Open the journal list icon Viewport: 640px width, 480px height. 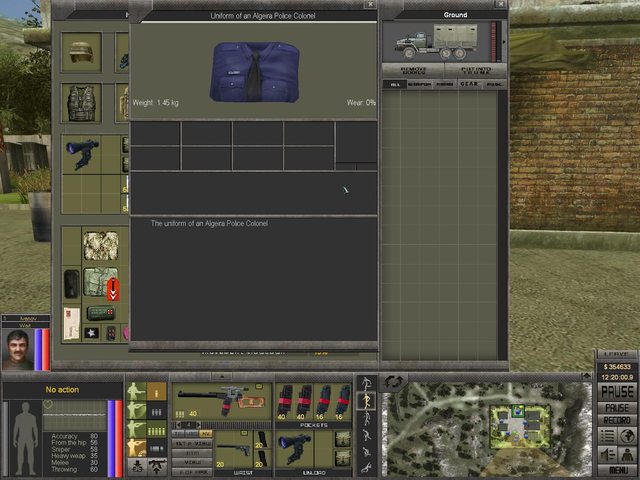[x=607, y=436]
